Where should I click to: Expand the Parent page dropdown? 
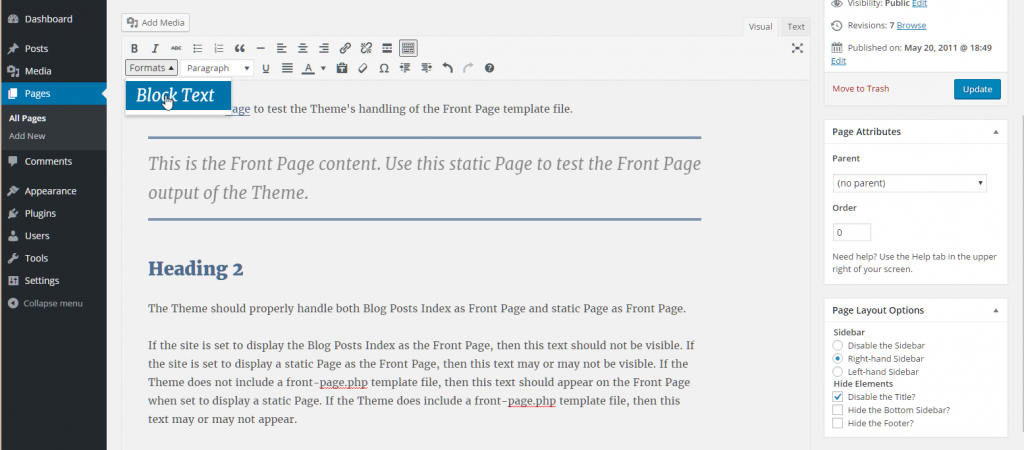pos(910,183)
